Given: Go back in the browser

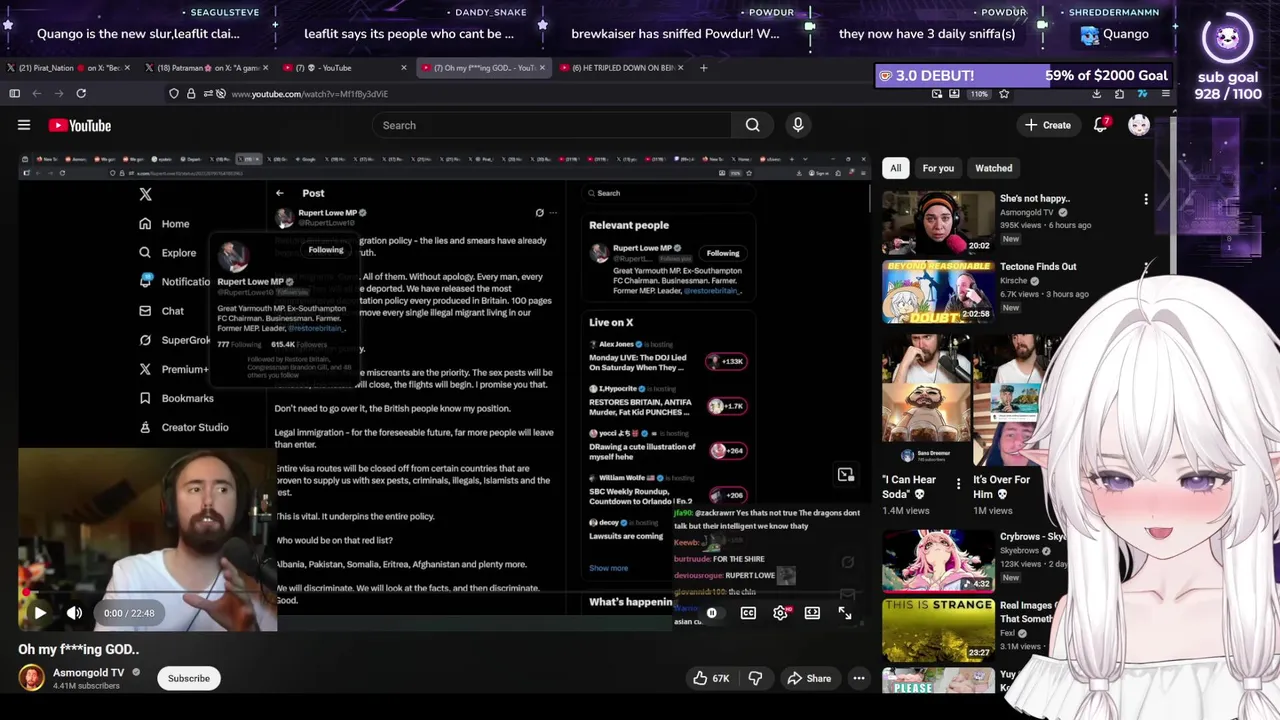Looking at the screenshot, I should 37,94.
